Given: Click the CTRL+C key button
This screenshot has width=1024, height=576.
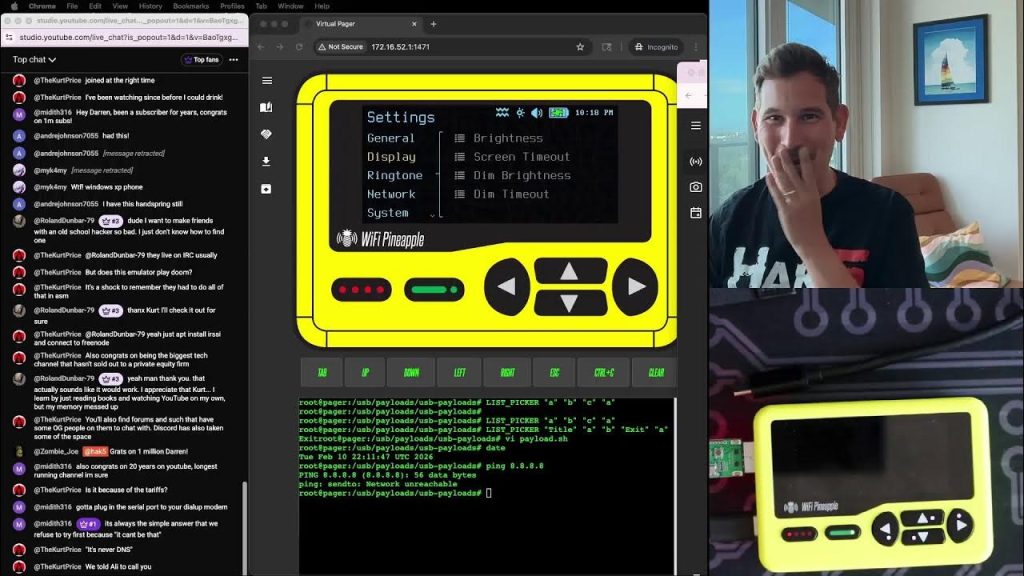Looking at the screenshot, I should pos(604,372).
